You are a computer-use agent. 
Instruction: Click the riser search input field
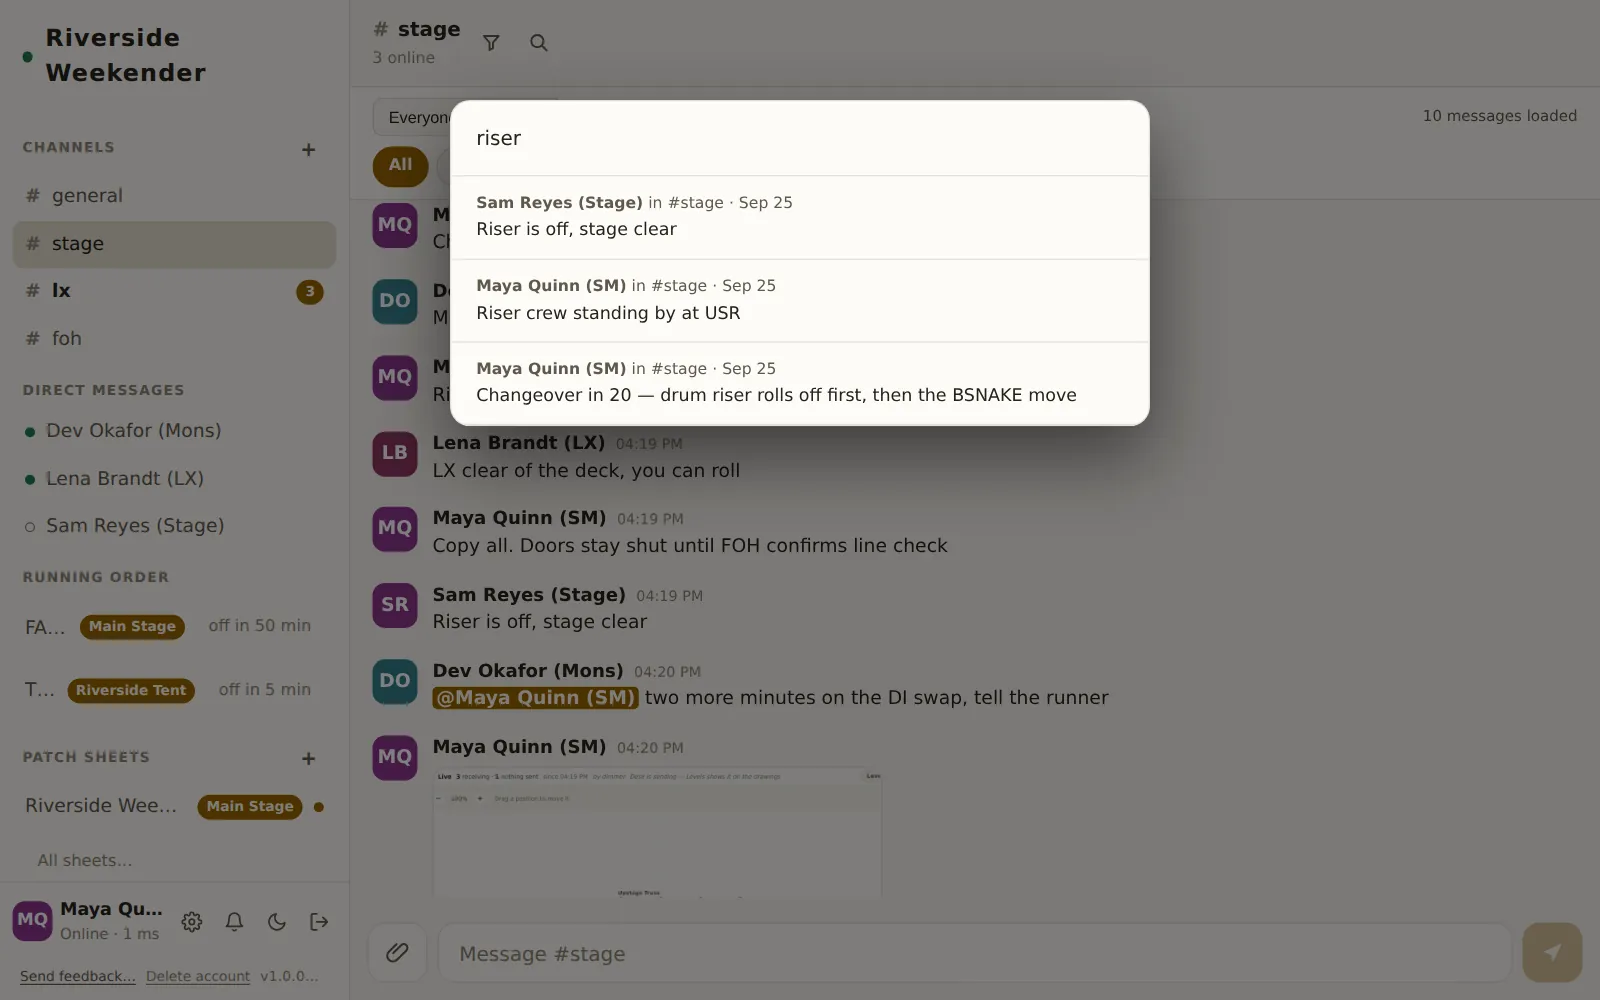click(800, 138)
